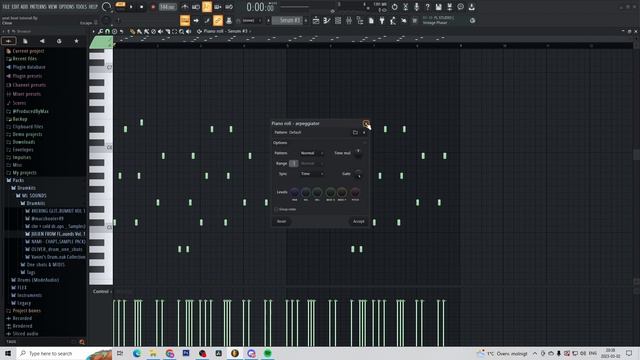The width and height of the screenshot is (640, 360).
Task: Select the piano roll playback speaker tool
Action: 189,31
